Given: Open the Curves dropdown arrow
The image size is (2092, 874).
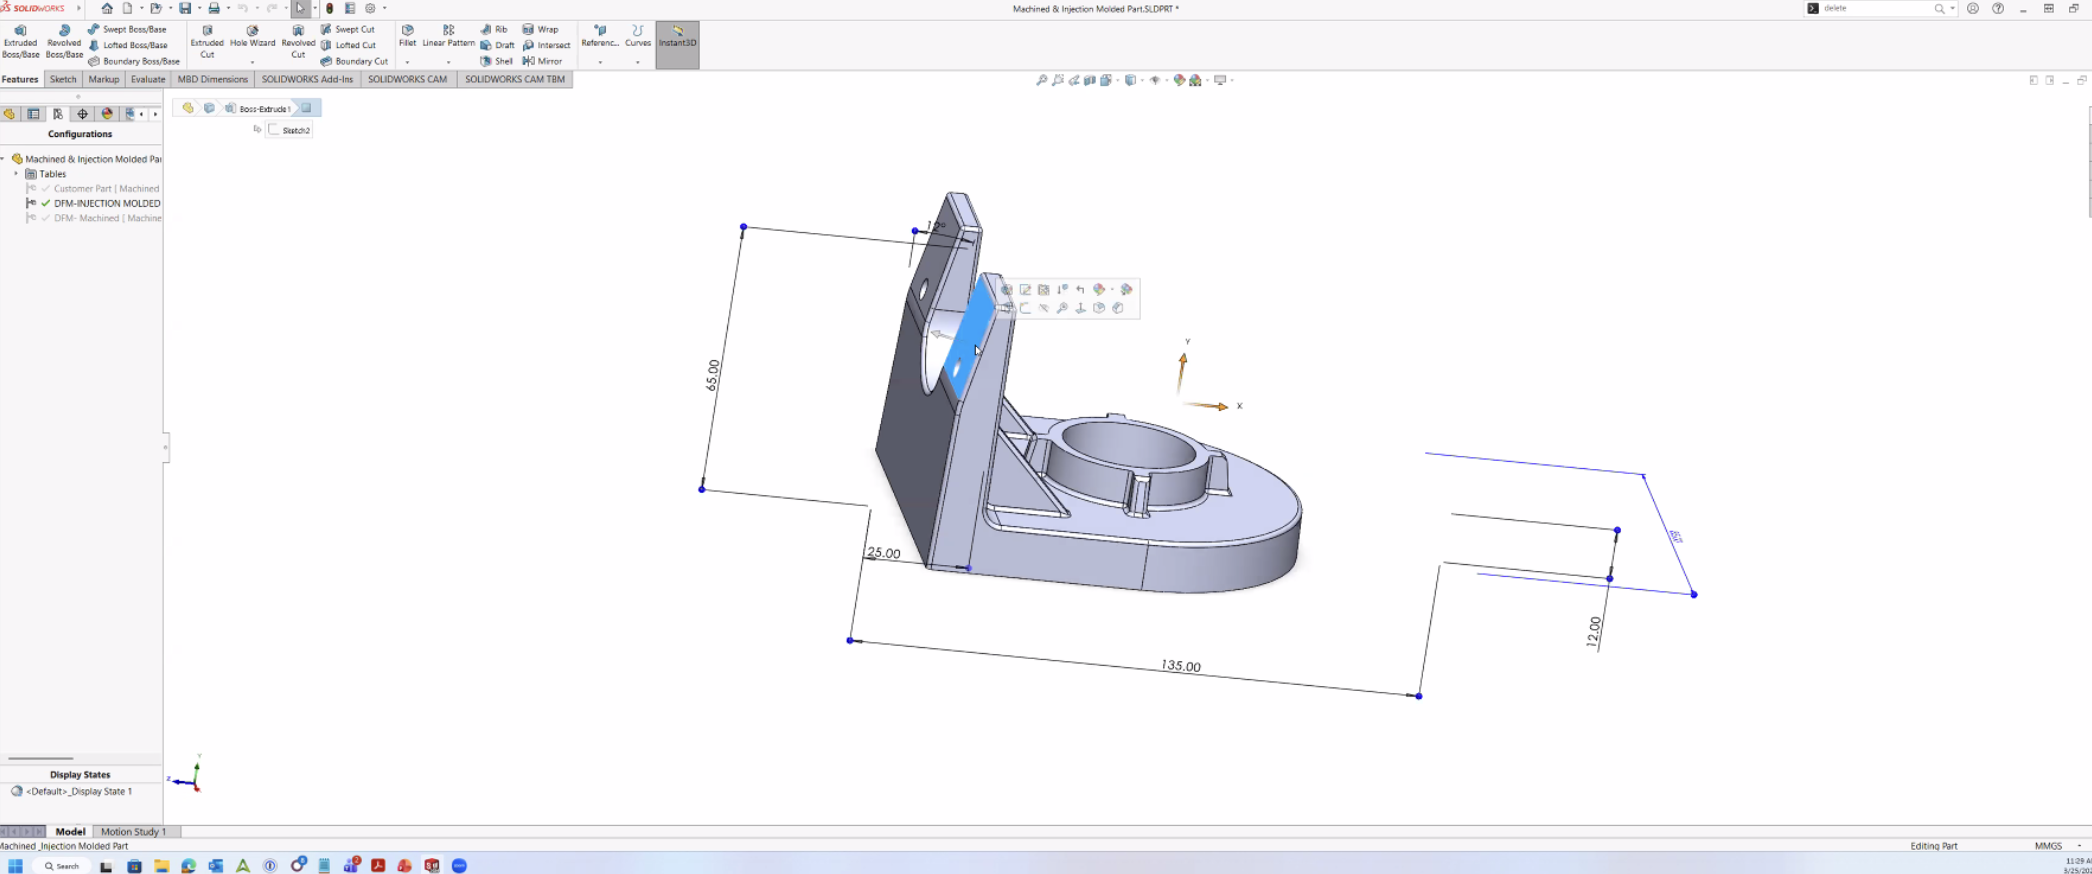Looking at the screenshot, I should tap(637, 62).
